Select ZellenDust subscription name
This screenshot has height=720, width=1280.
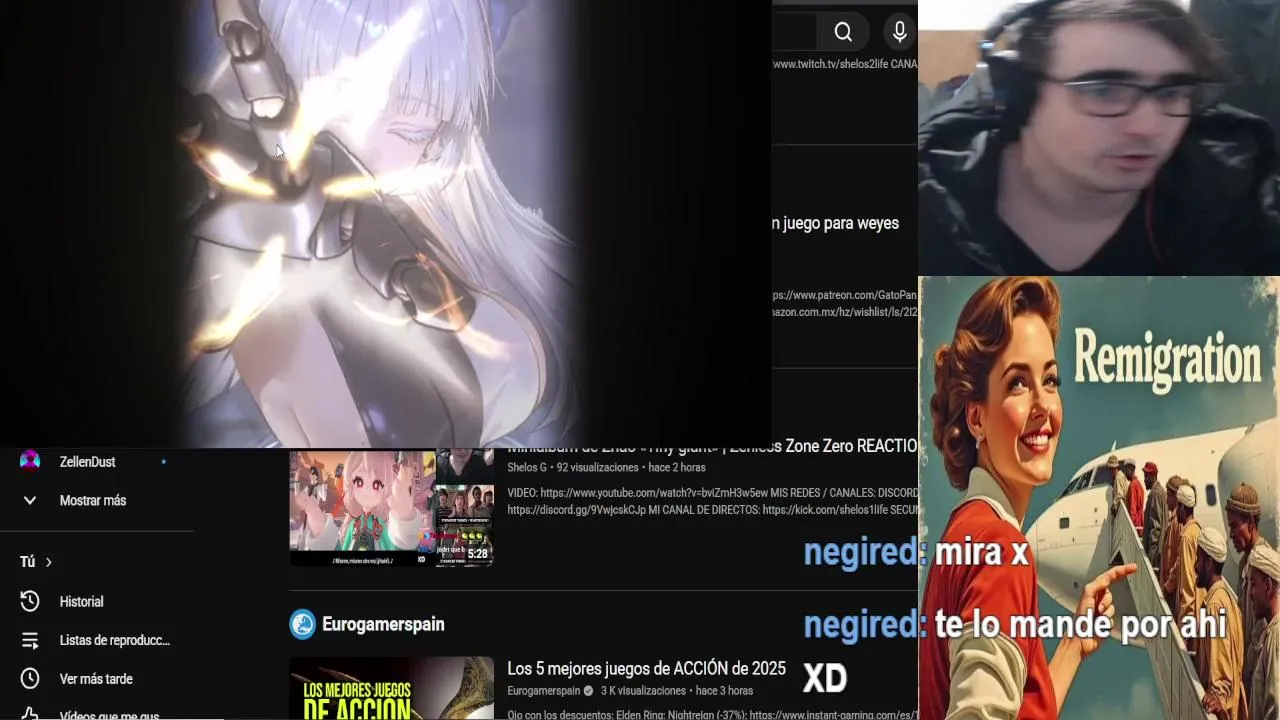click(x=88, y=462)
